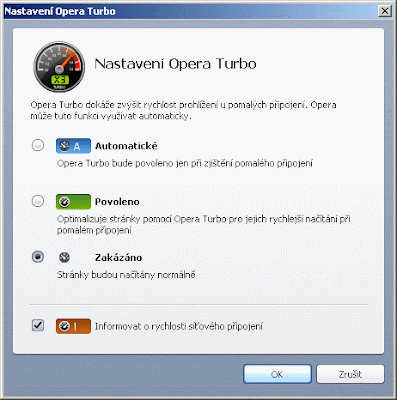Click the large Nastavení Opera Turbo heading
This screenshot has height=400, width=397.
tap(175, 64)
